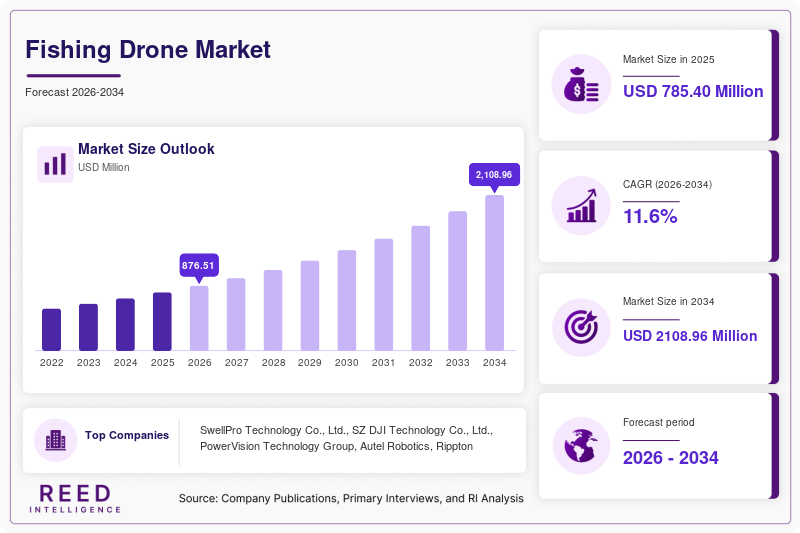The image size is (800, 533).
Task: Click the 2034 axis label
Action: (494, 363)
